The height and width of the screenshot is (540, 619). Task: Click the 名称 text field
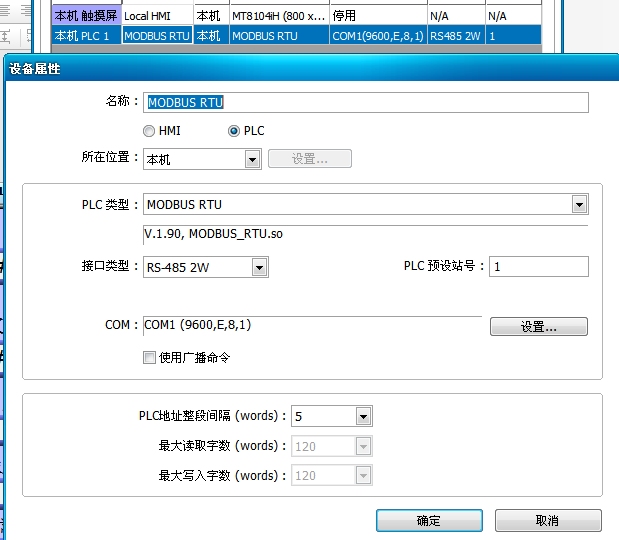pos(366,102)
